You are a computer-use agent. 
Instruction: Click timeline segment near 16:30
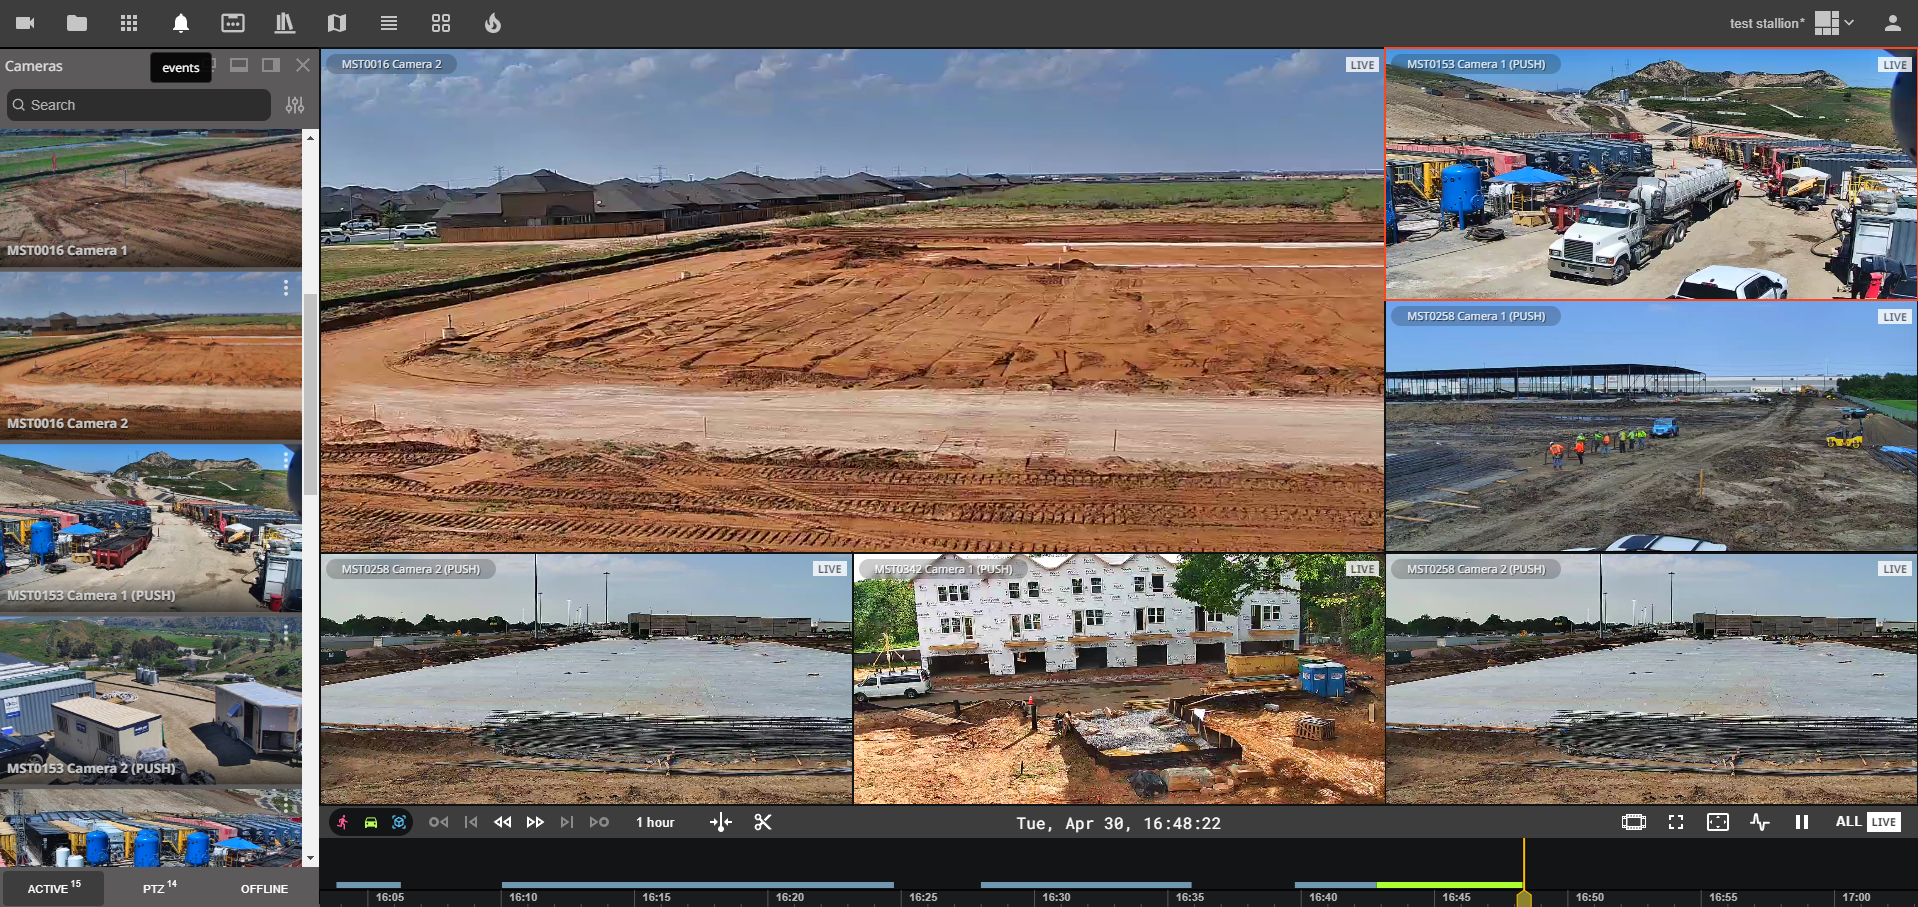click(x=1086, y=885)
